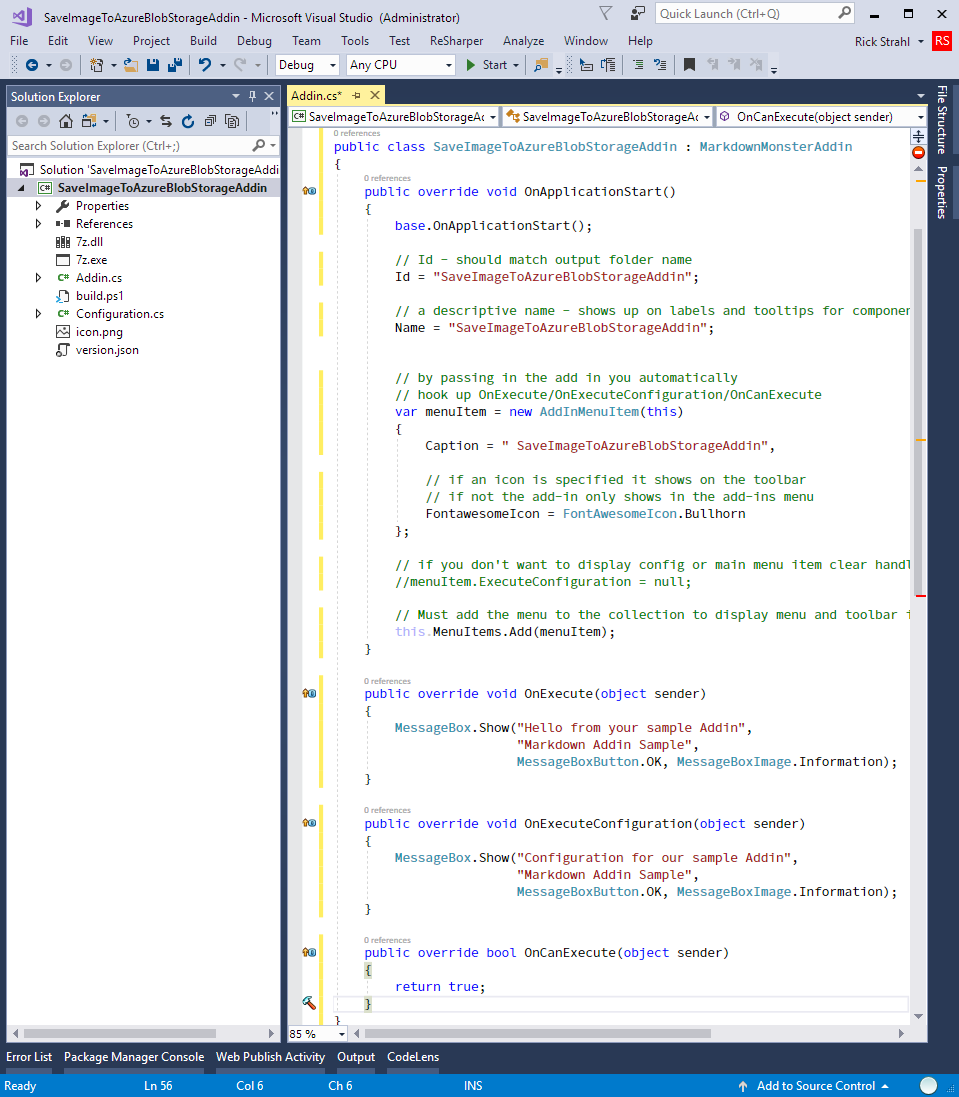The width and height of the screenshot is (959, 1097).
Task: Close the Addin.cs tab
Action: (375, 95)
